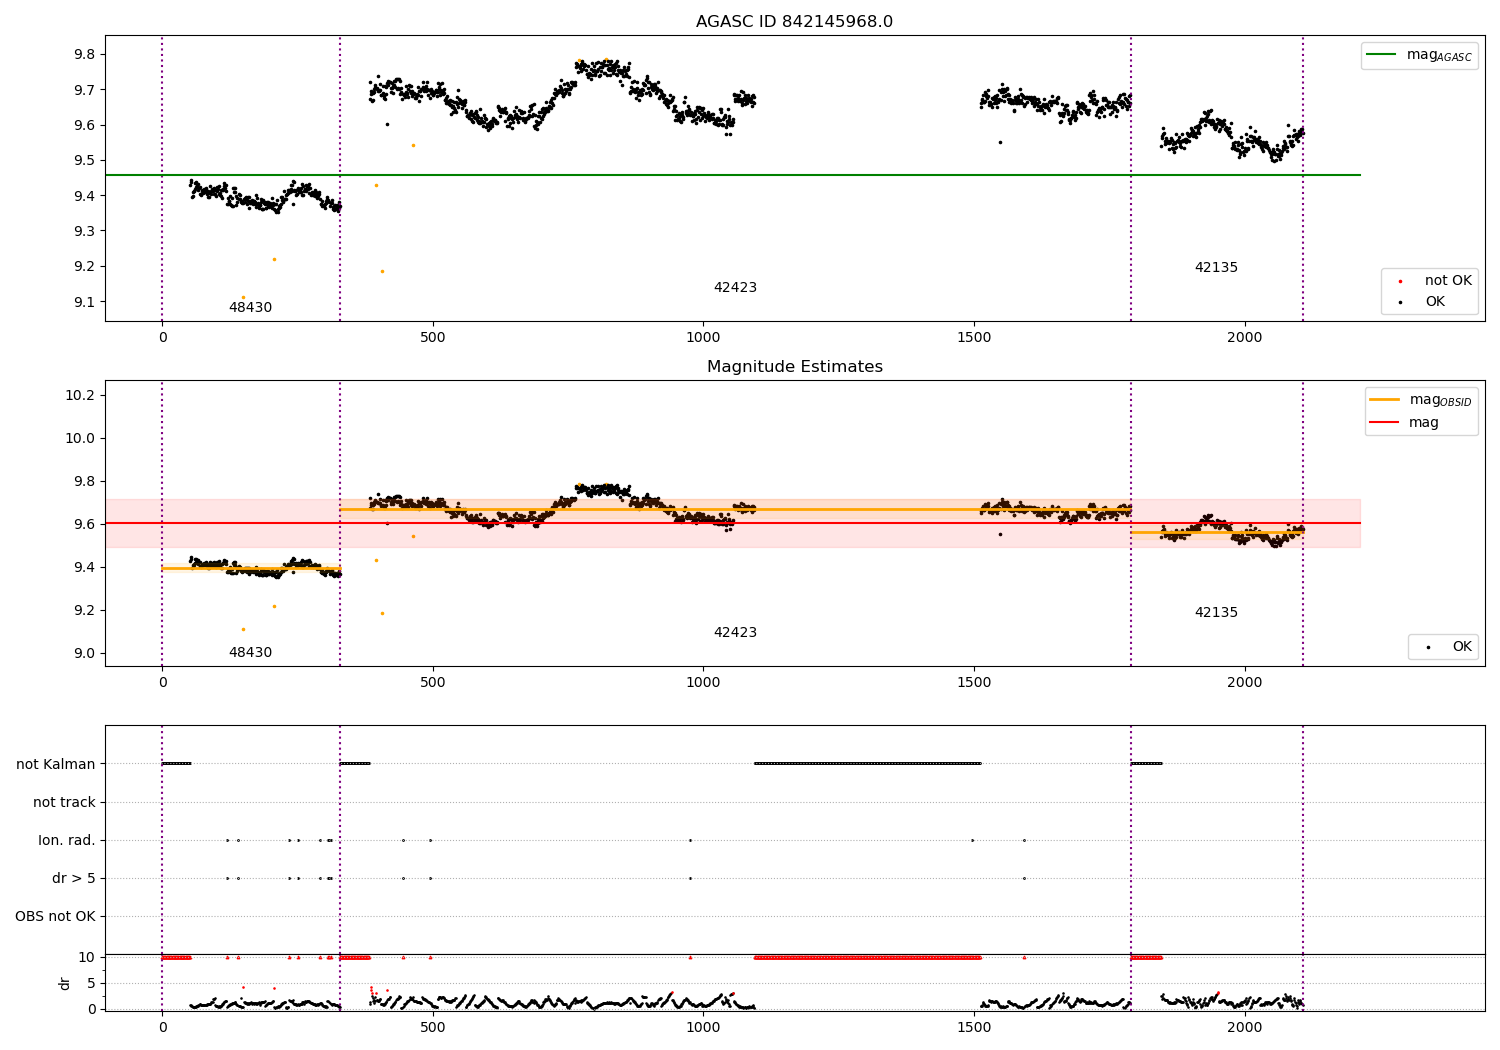This screenshot has height=1050, width=1500.
Task: Click the 42423 obsid label in Magnitude Estimates panel
Action: [x=735, y=633]
